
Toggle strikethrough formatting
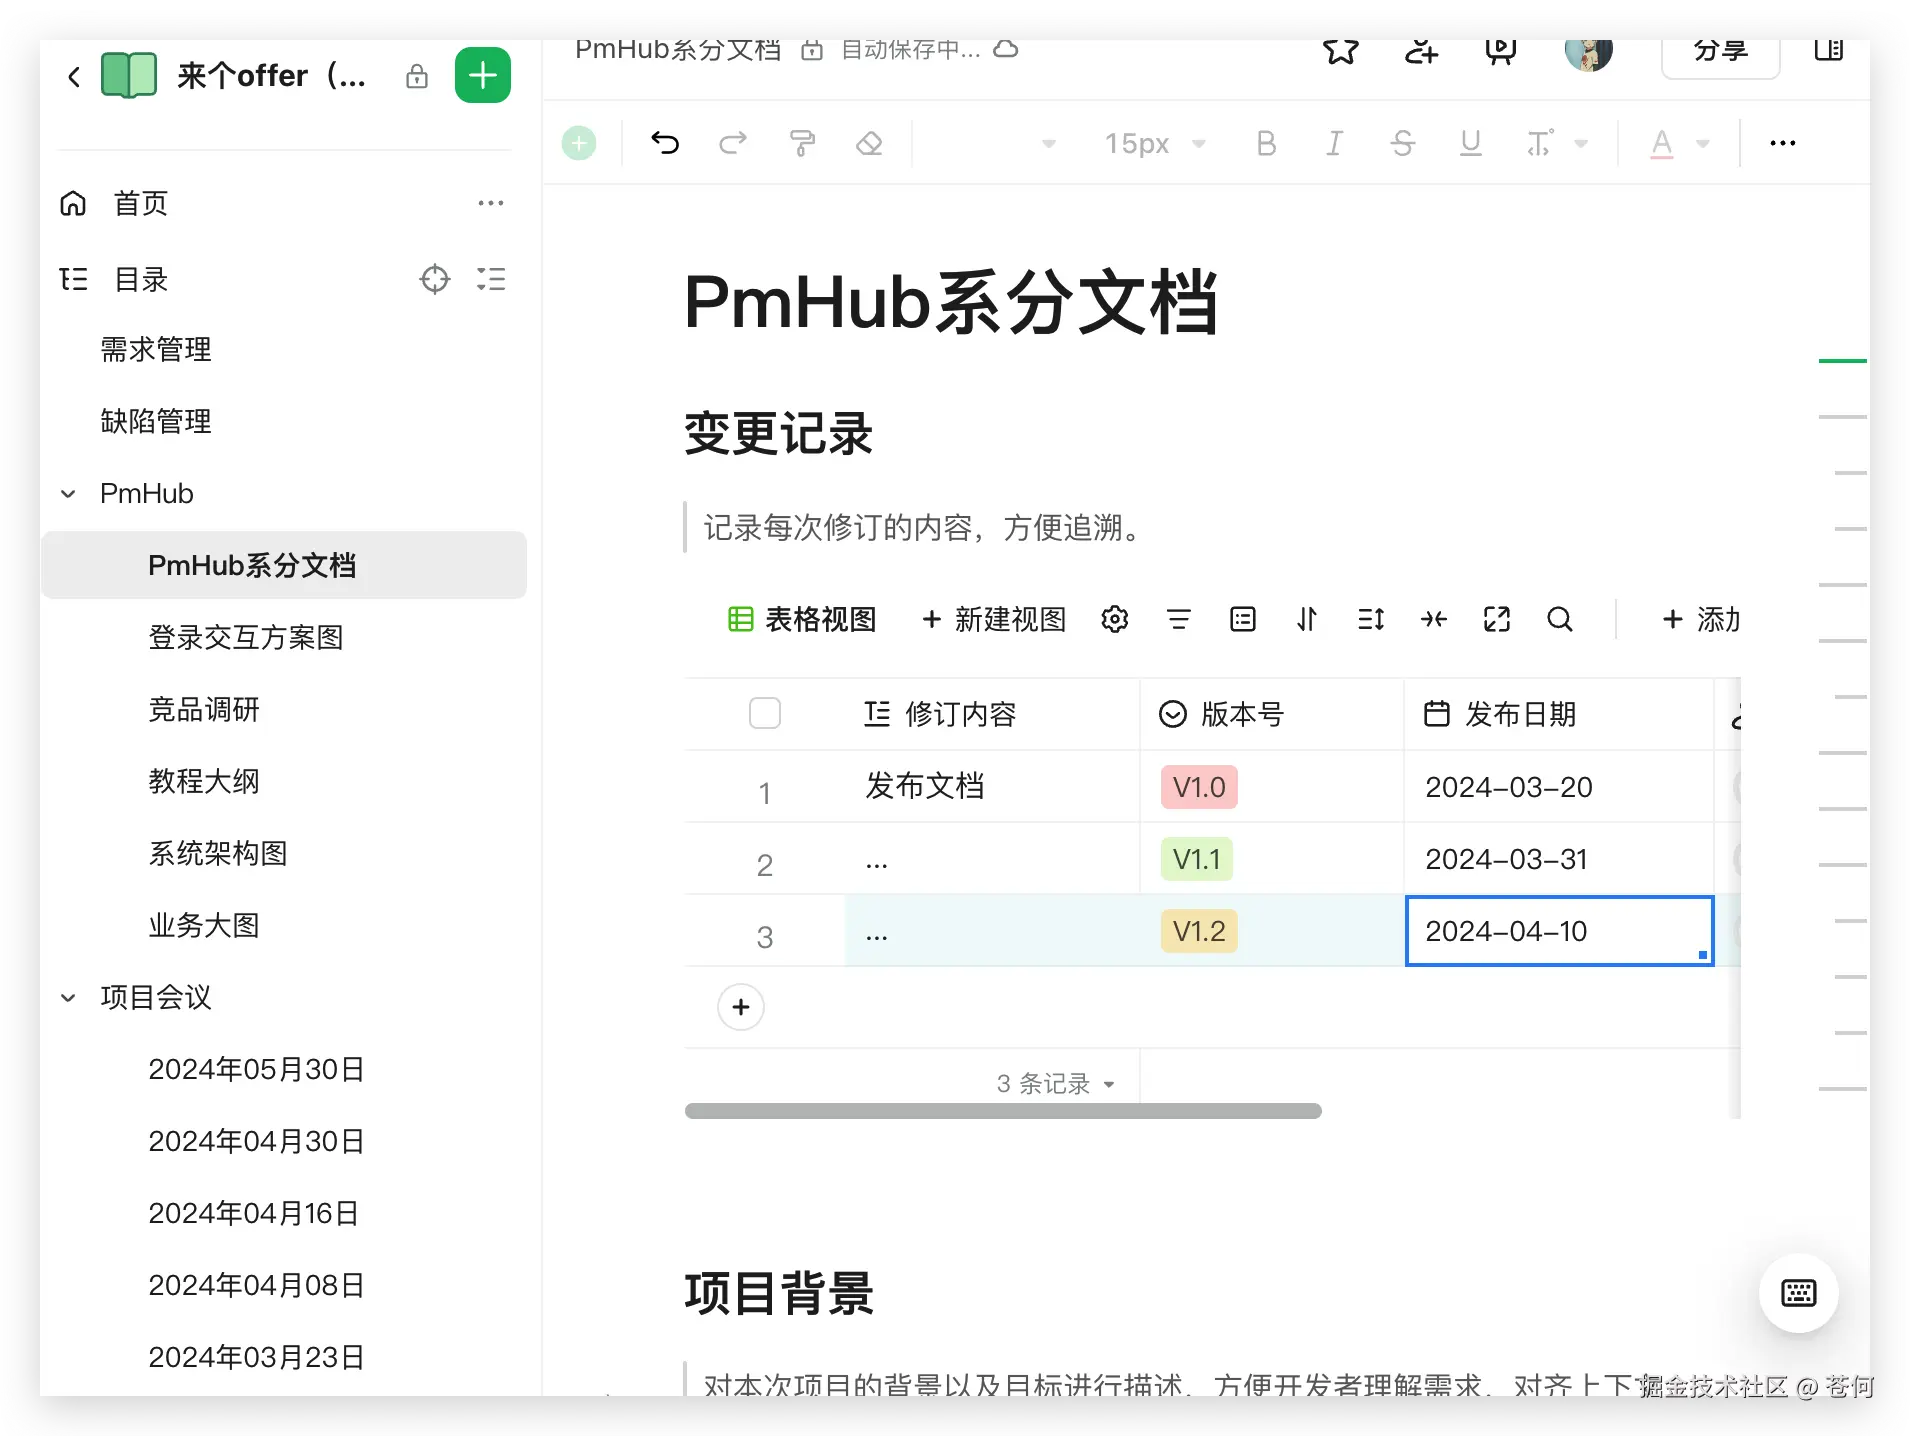pyautogui.click(x=1402, y=143)
